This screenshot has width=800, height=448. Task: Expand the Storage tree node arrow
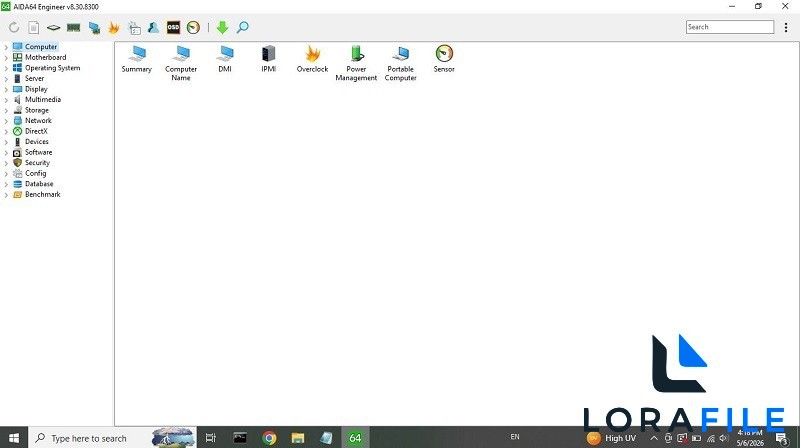coord(6,110)
